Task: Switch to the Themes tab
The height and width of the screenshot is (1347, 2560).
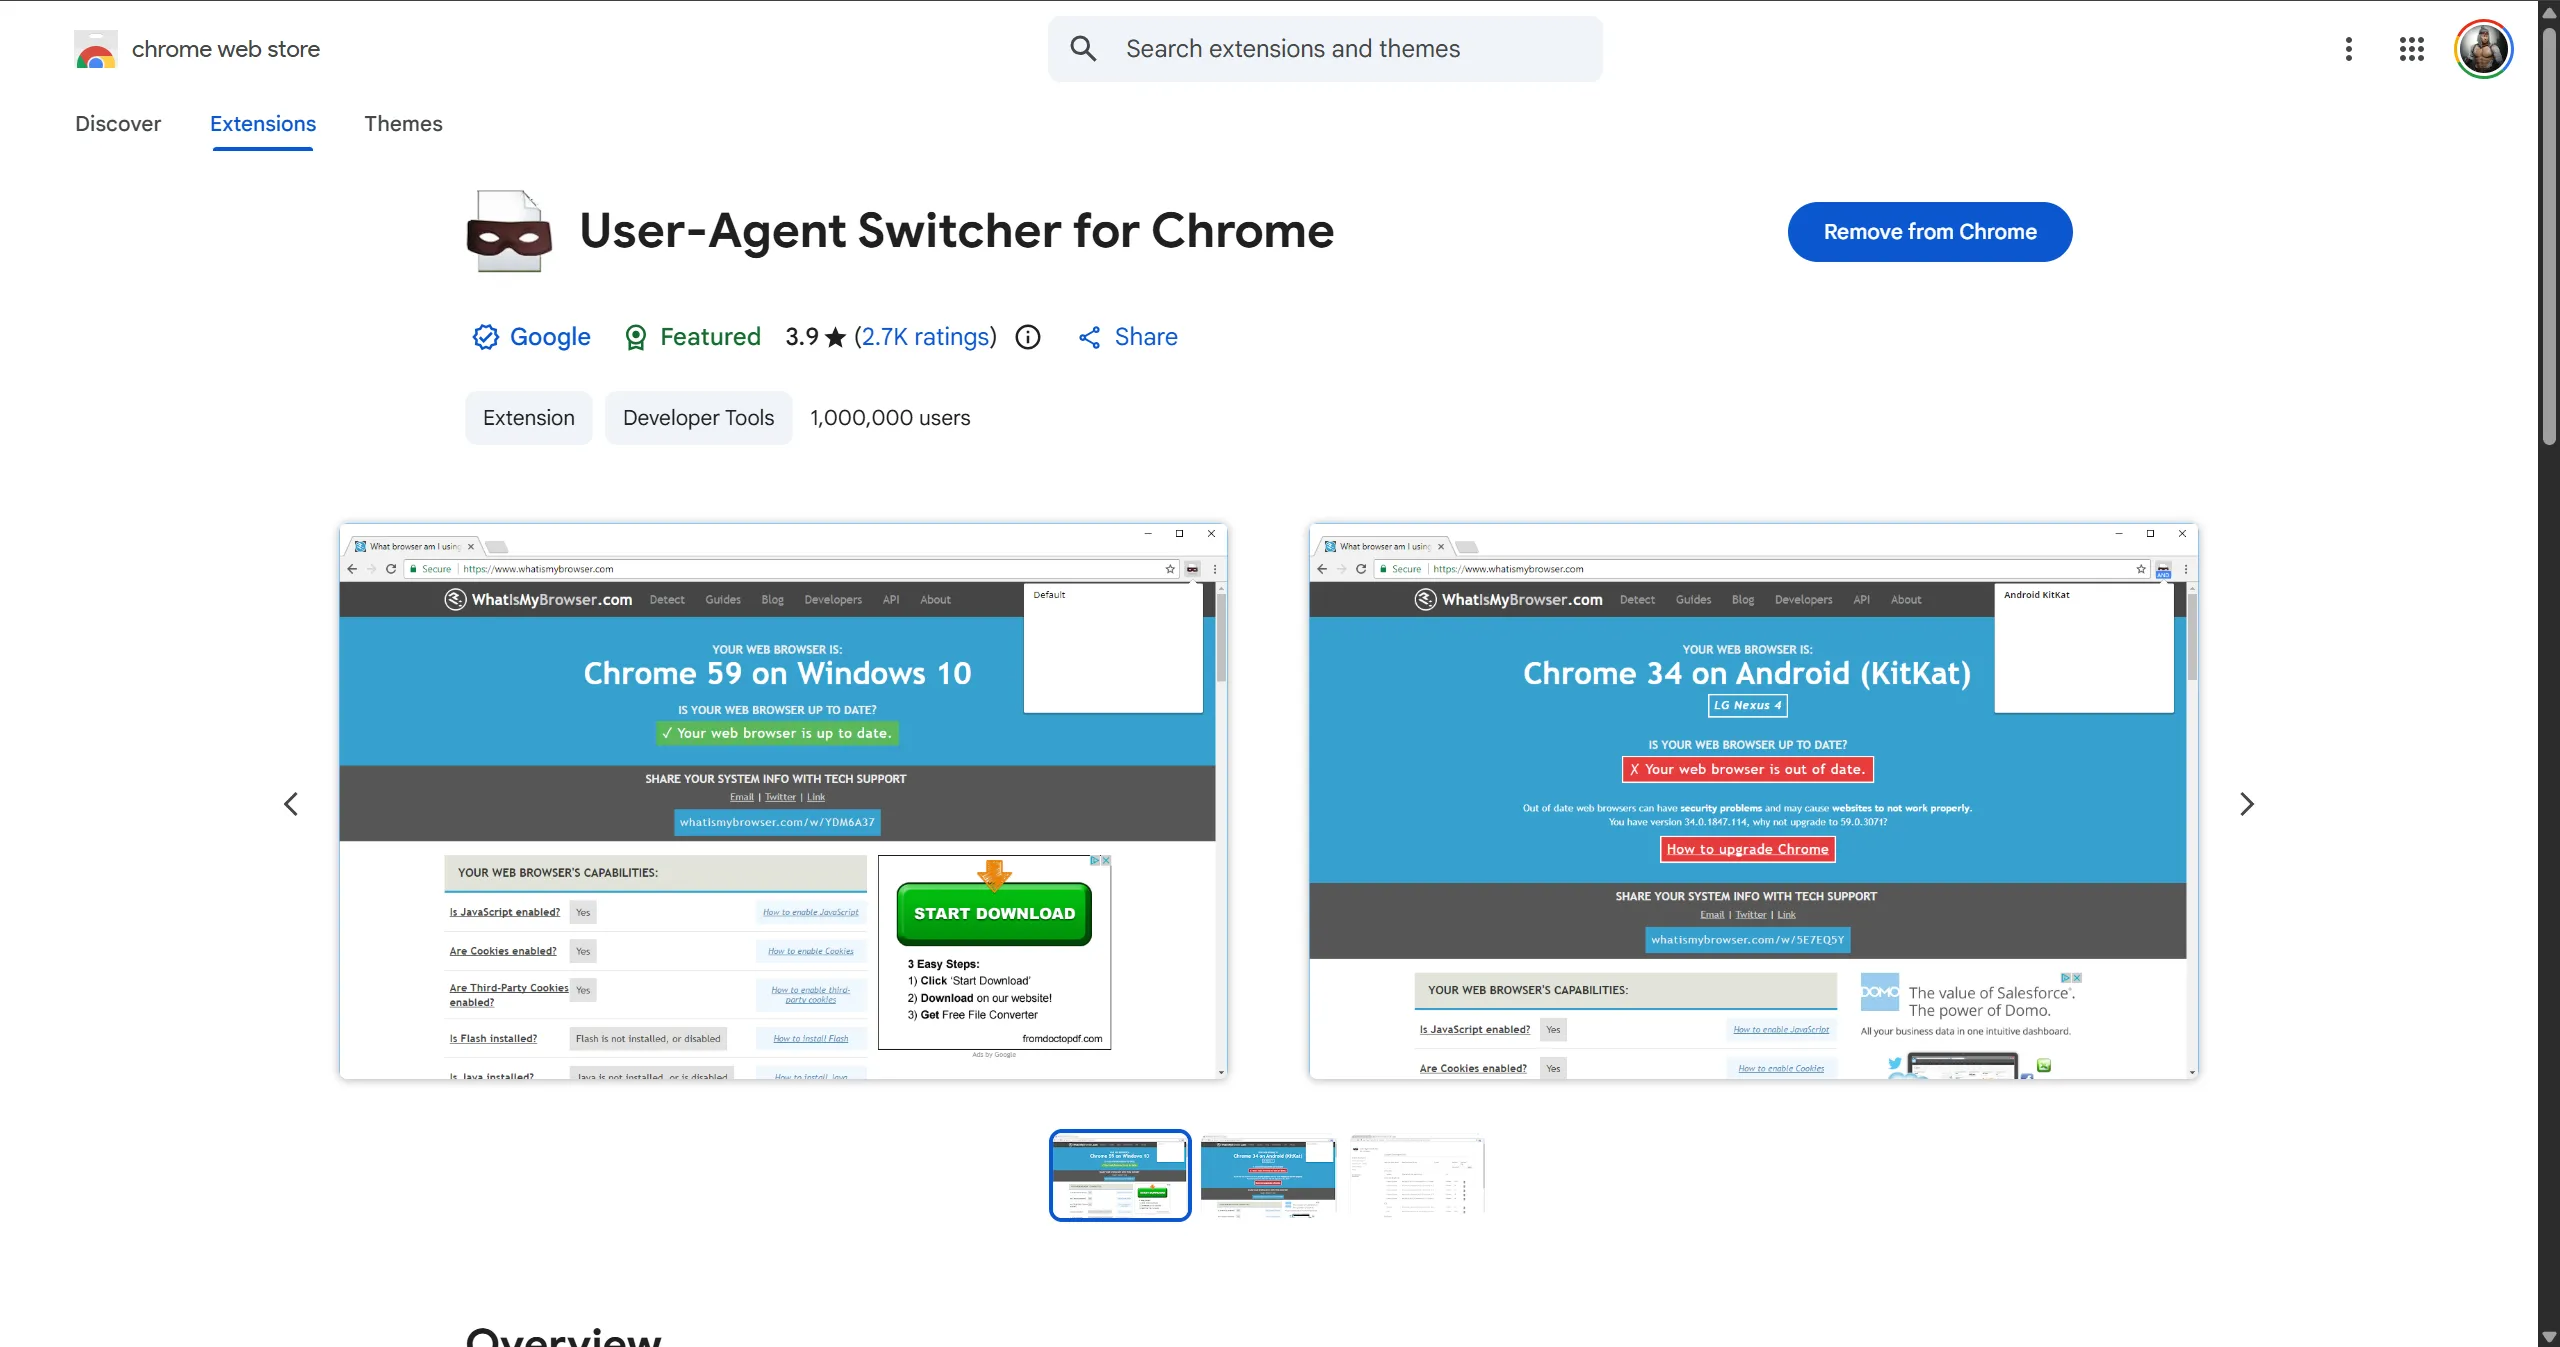Action: click(404, 124)
